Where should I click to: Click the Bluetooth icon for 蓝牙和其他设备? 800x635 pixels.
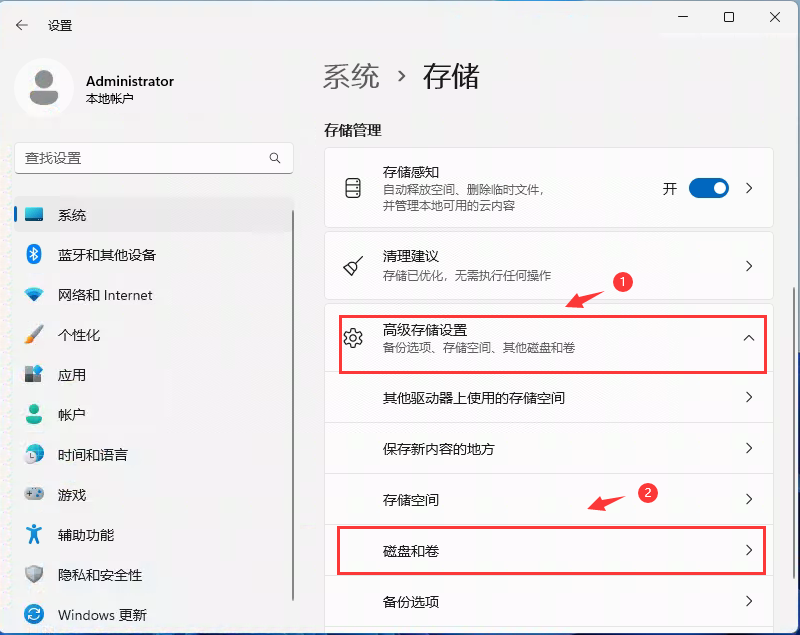pos(34,255)
